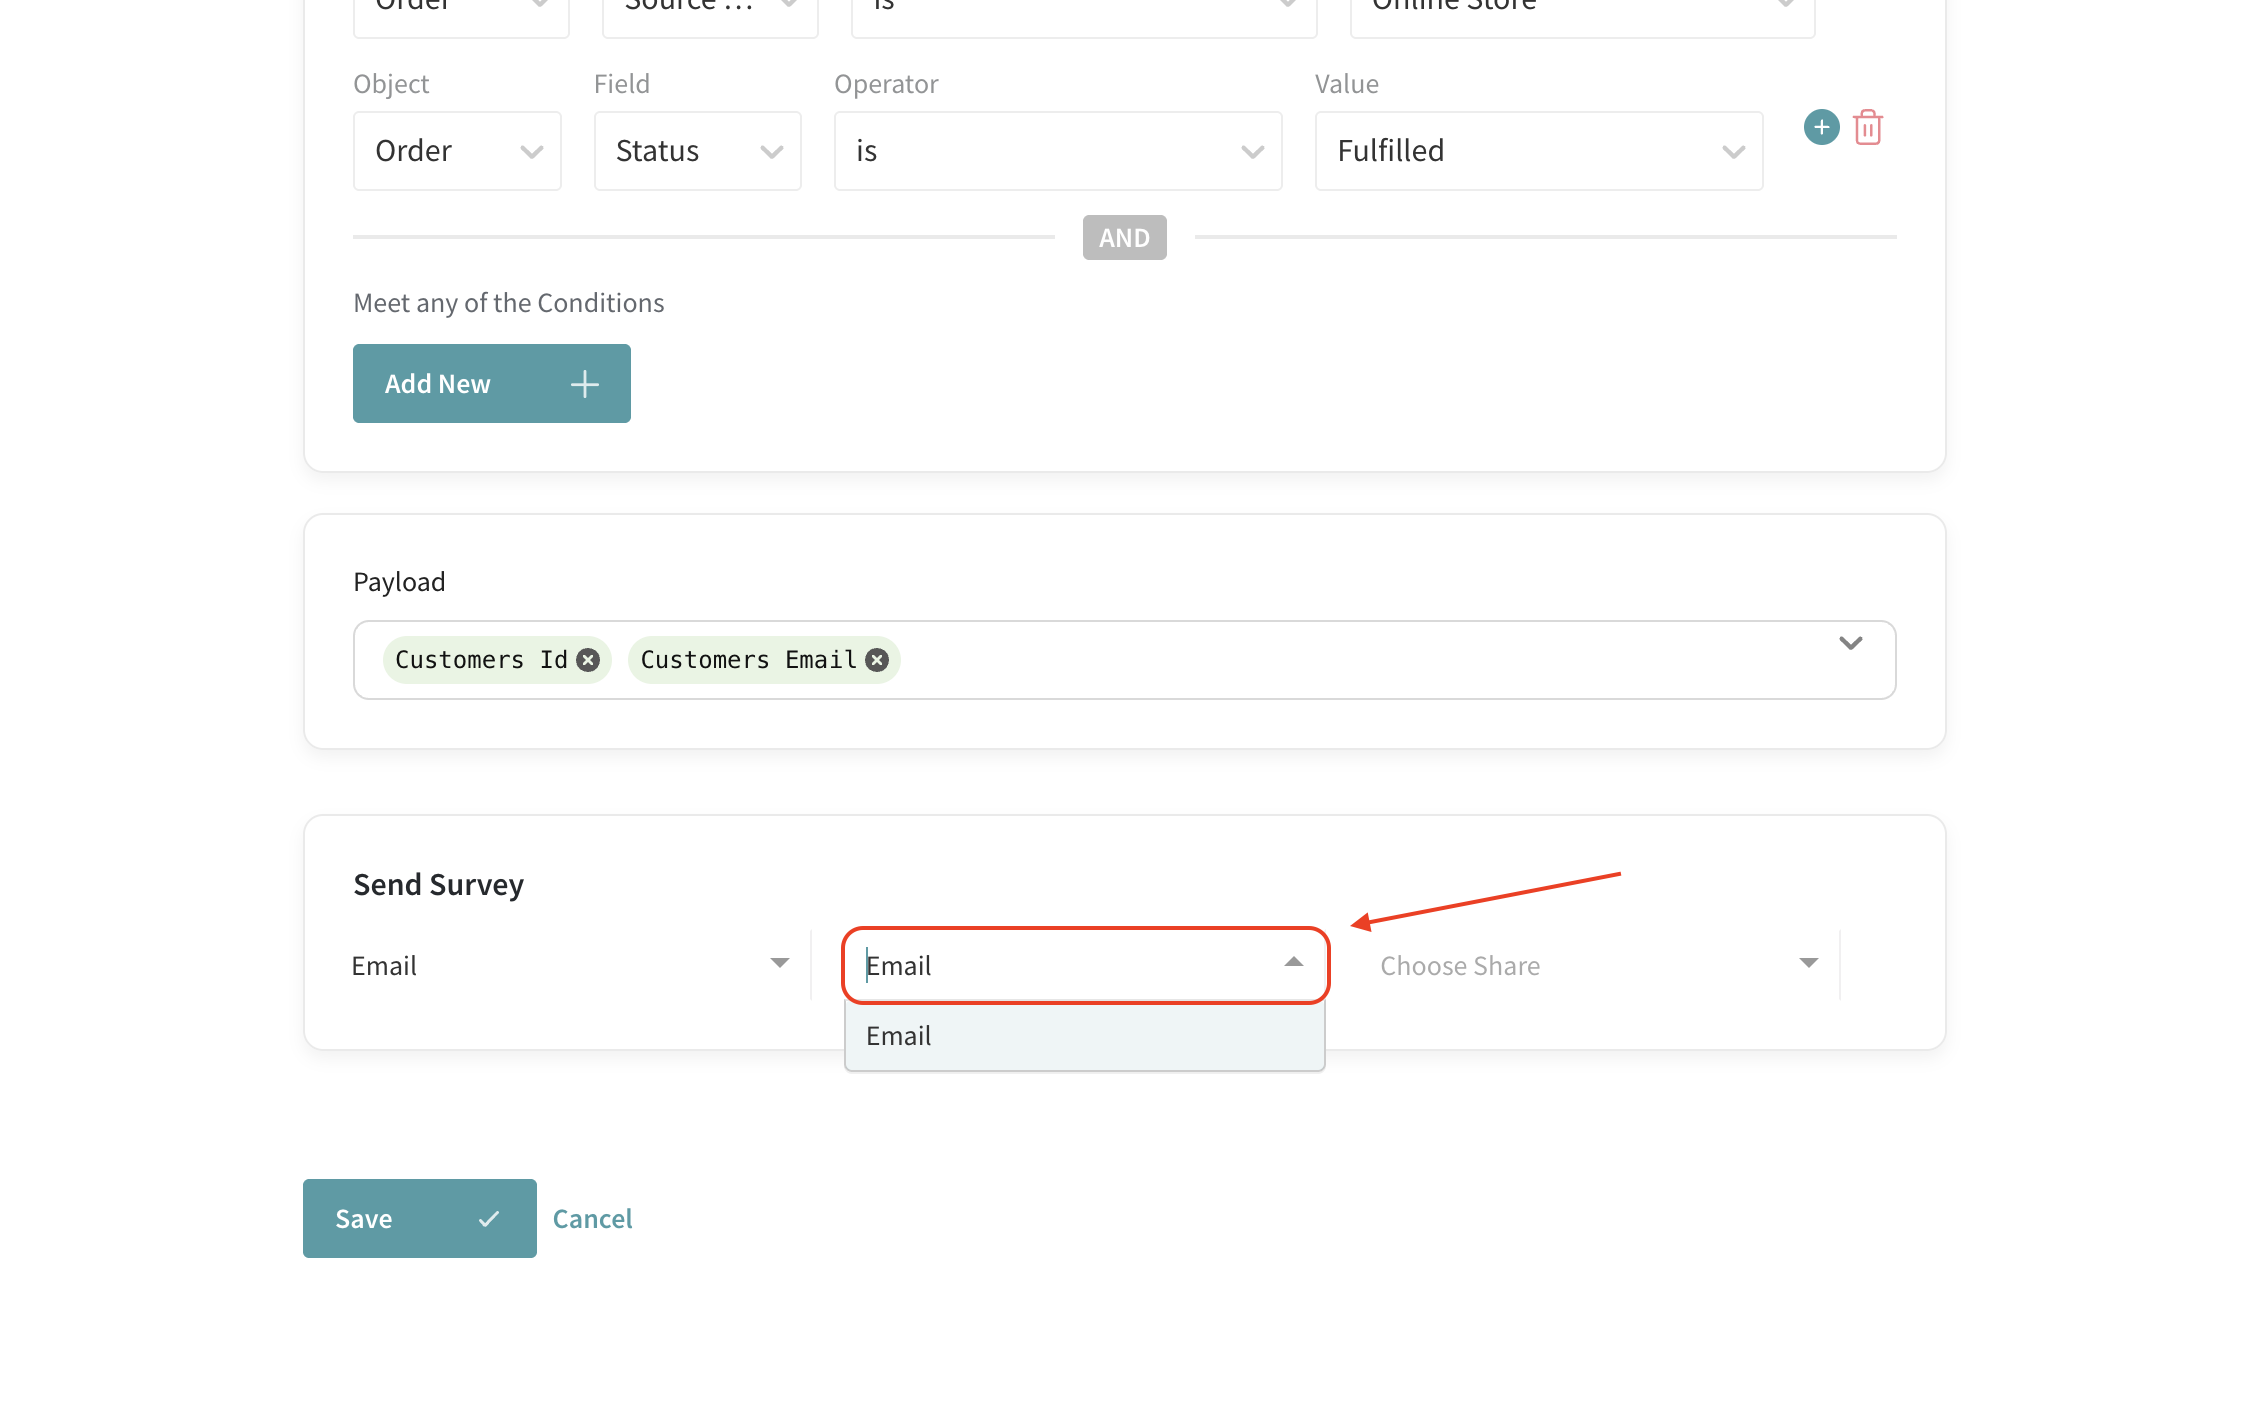Screen dimensions: 2264x1414
Task: Click the AND condition separator badge
Action: click(x=1124, y=238)
